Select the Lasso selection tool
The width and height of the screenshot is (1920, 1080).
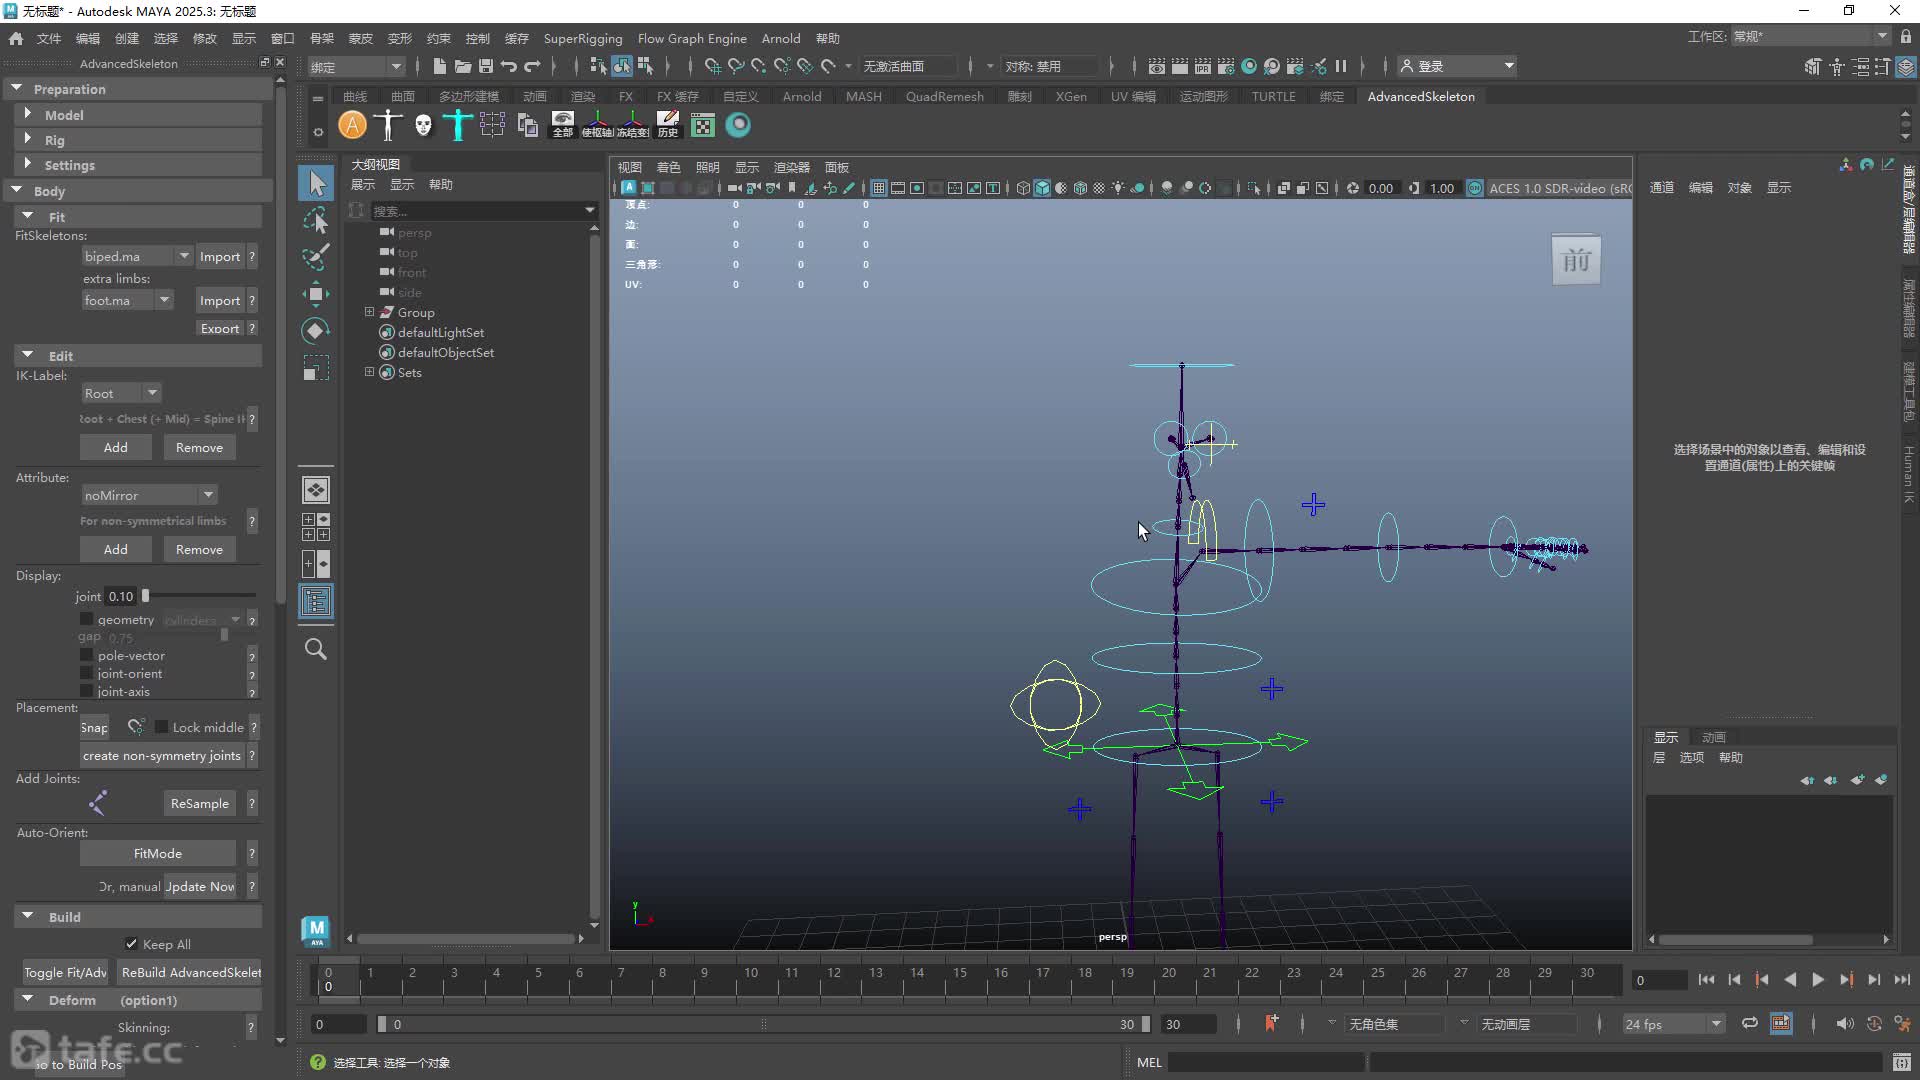click(316, 220)
